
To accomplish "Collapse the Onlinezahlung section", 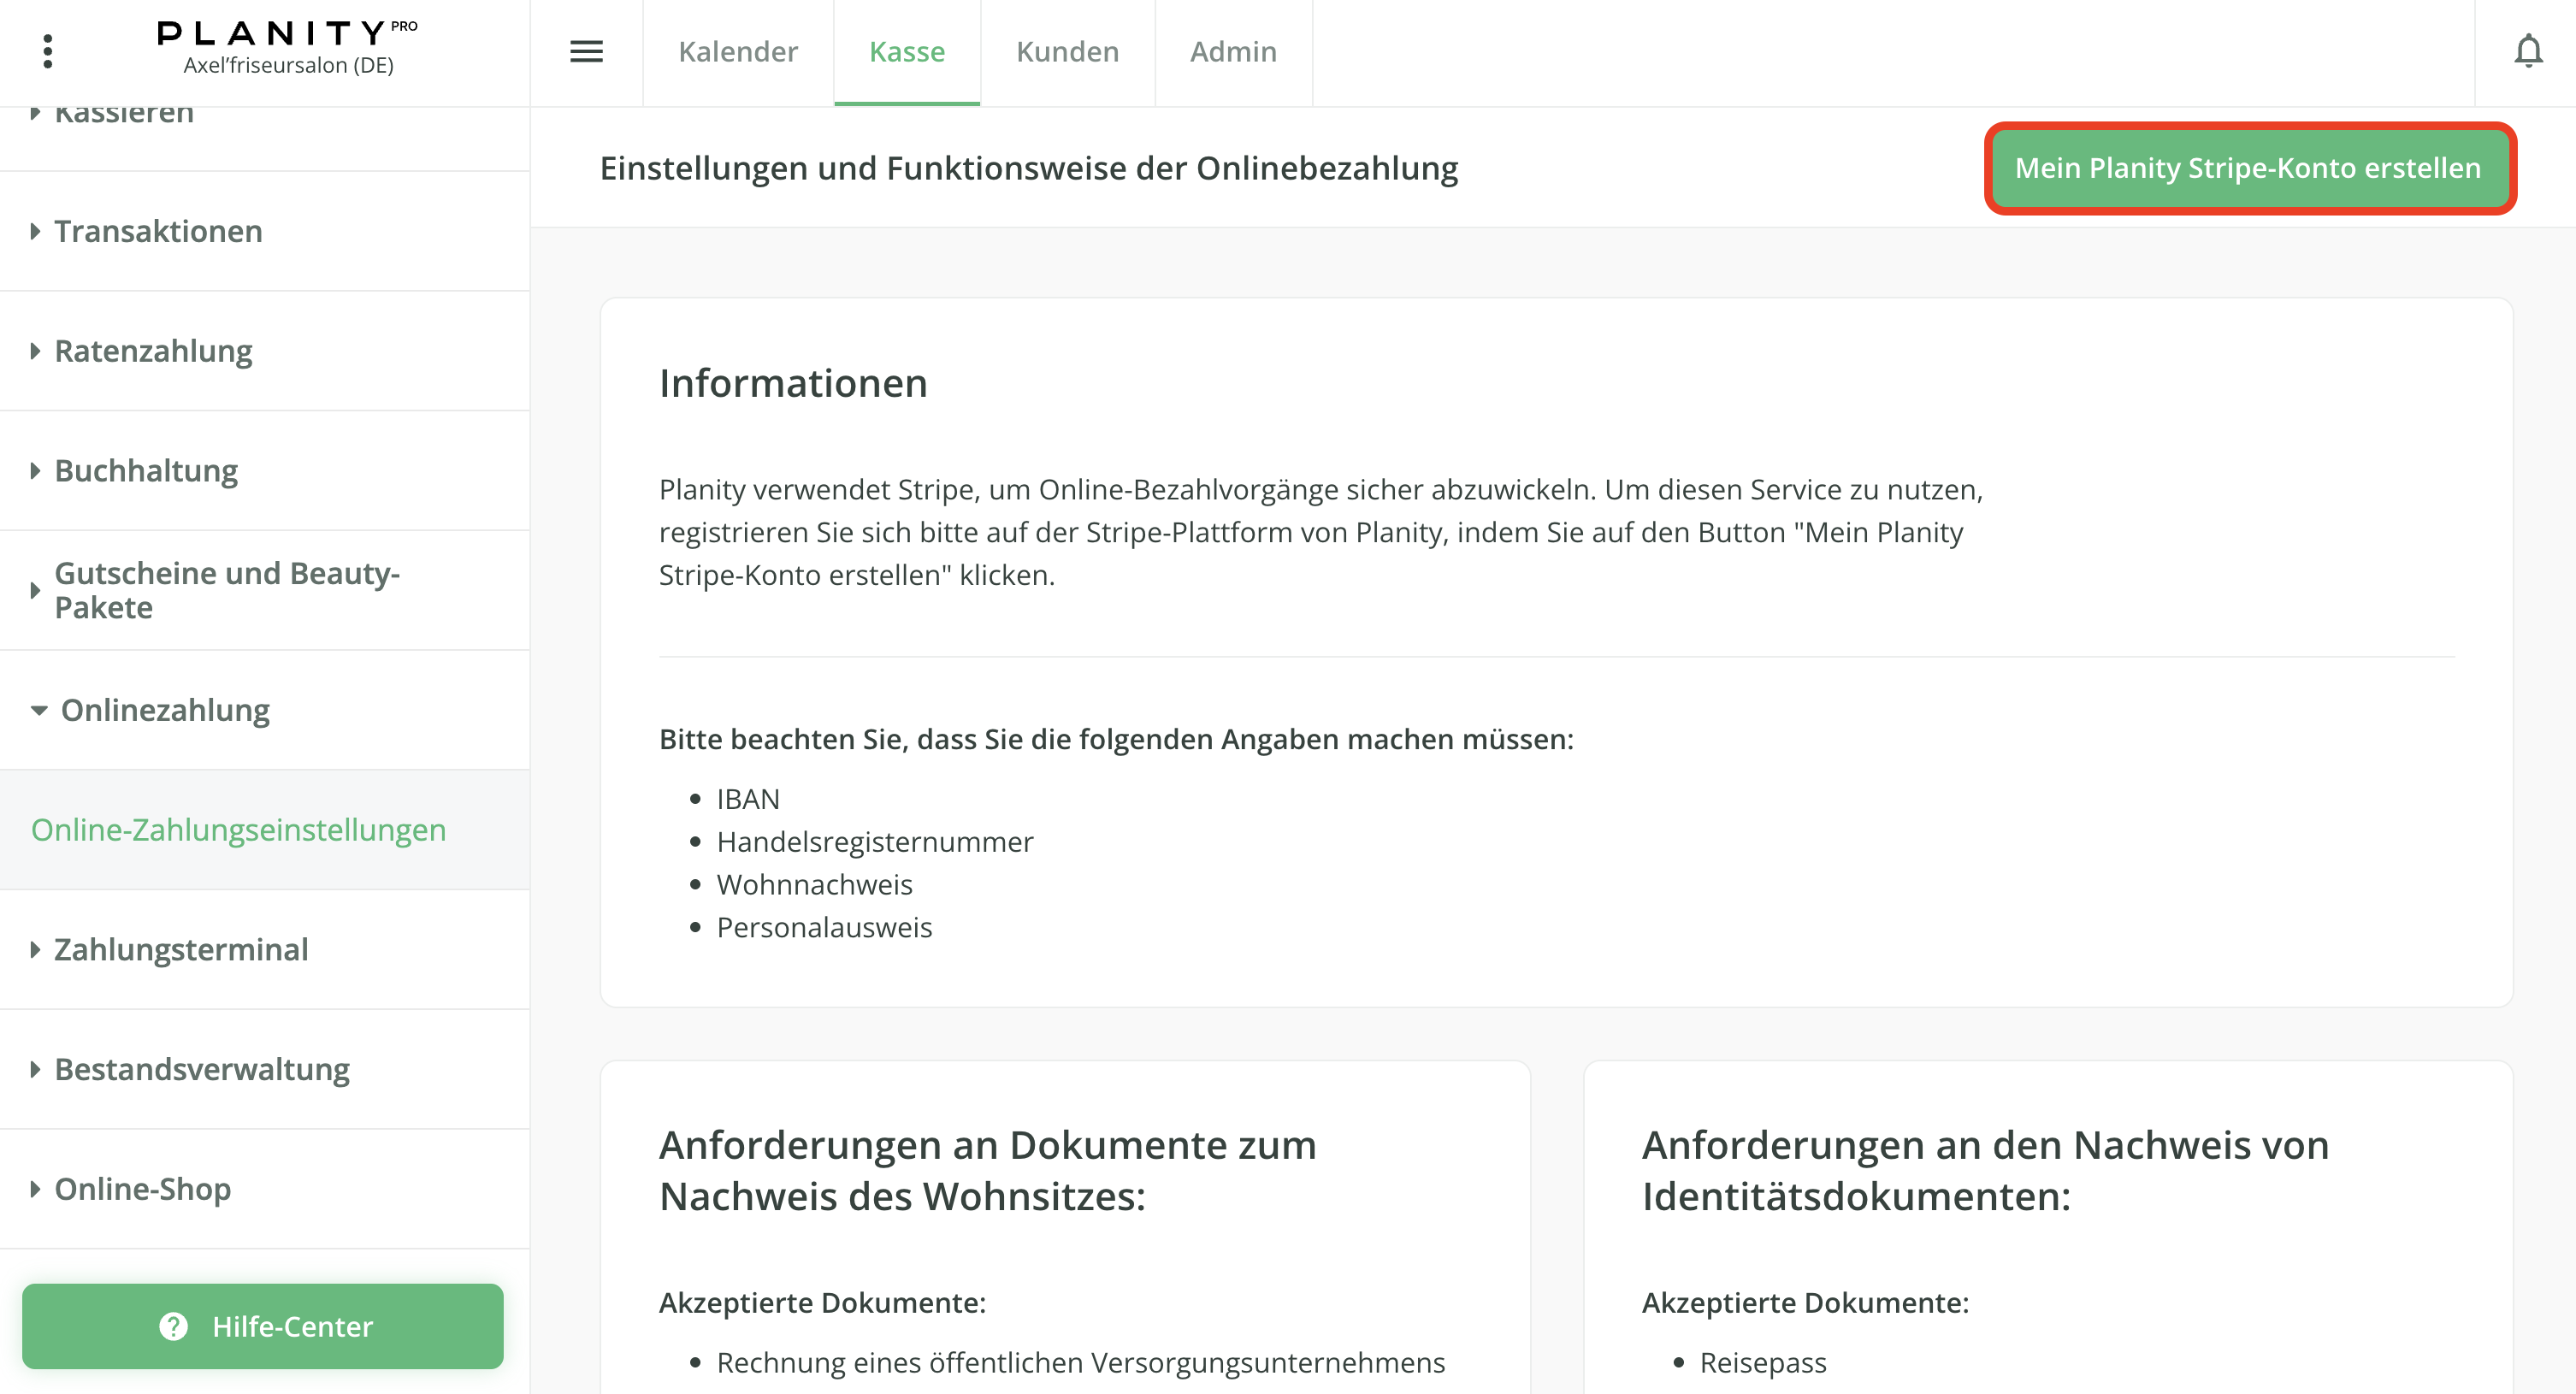I will (165, 710).
